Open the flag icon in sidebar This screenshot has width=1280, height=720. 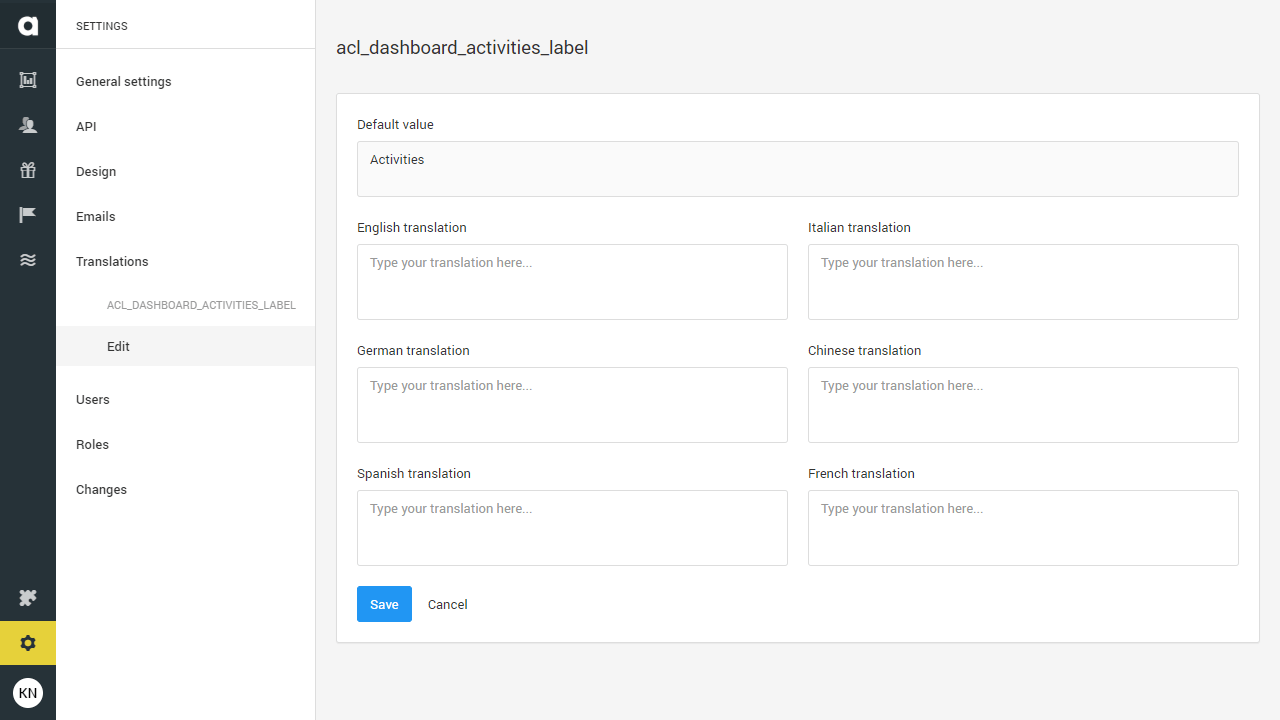coord(28,215)
